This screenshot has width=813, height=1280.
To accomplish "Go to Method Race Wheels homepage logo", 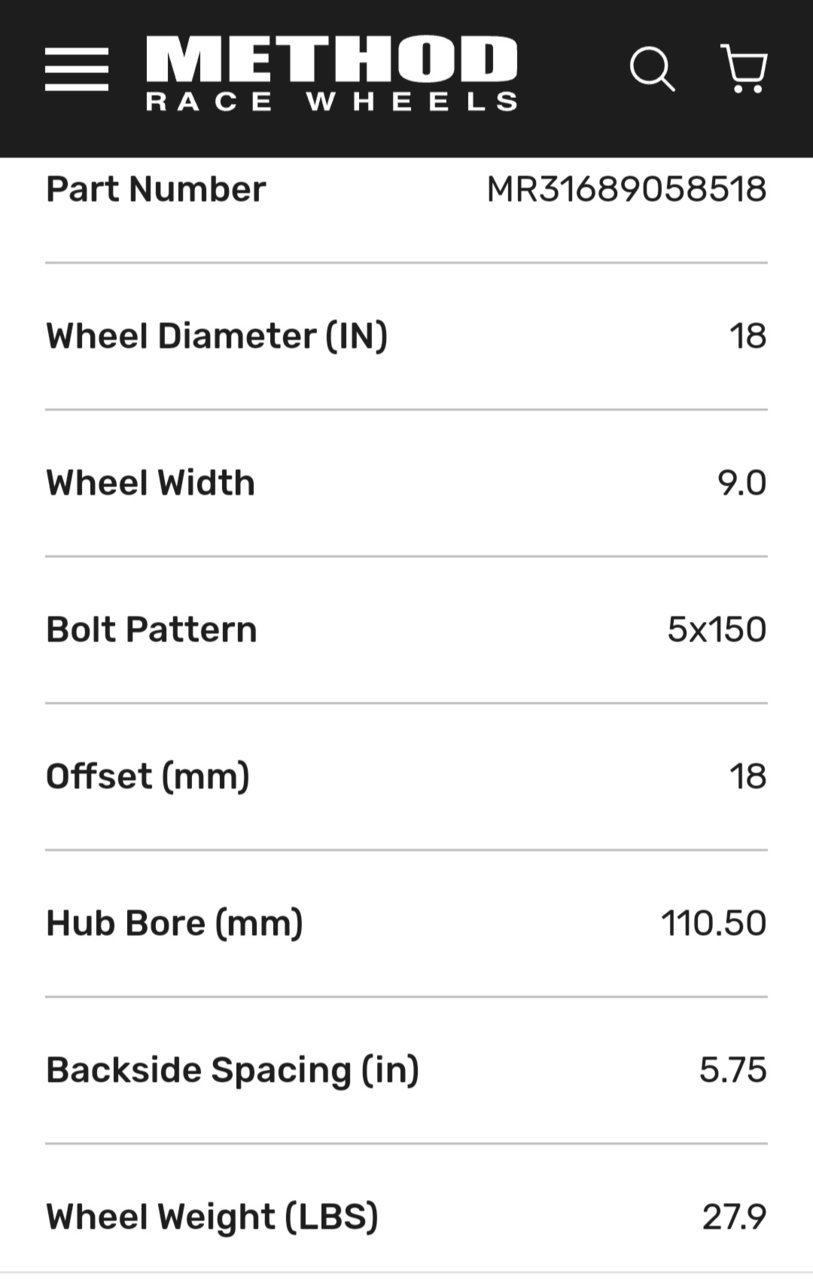I will 332,73.
